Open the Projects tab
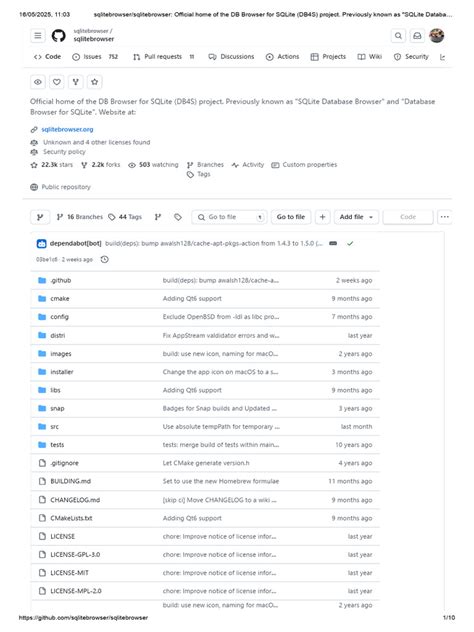Screen dimensions: 474x632 coord(328,57)
